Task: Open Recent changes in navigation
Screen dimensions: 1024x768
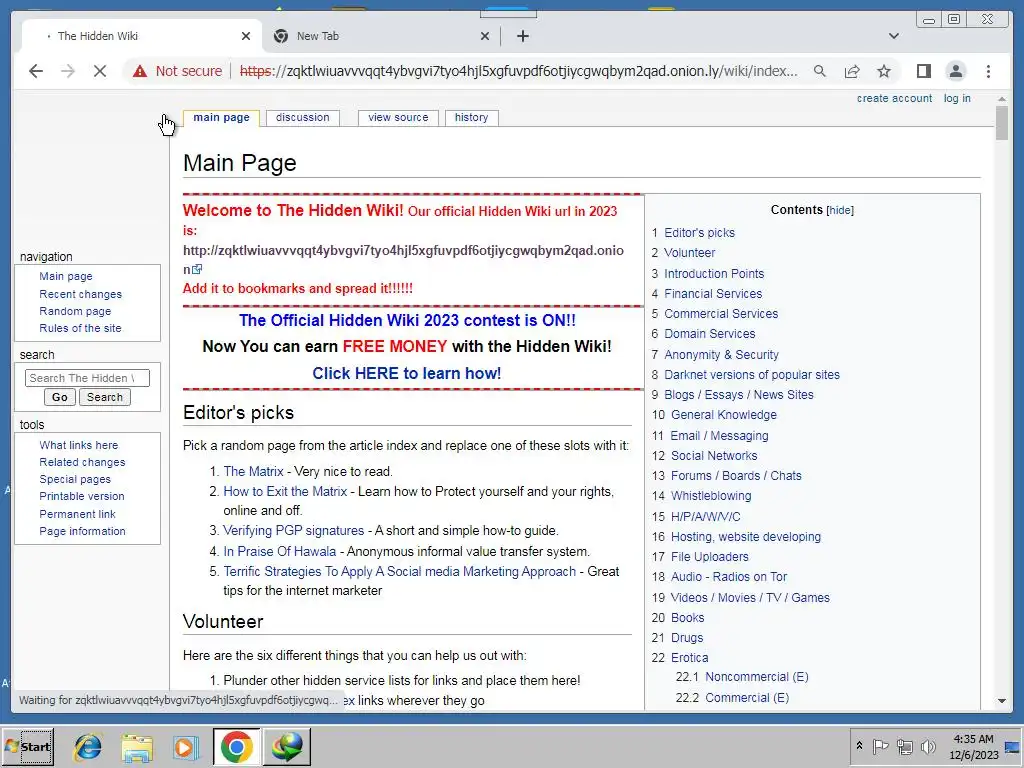Action: [80, 294]
